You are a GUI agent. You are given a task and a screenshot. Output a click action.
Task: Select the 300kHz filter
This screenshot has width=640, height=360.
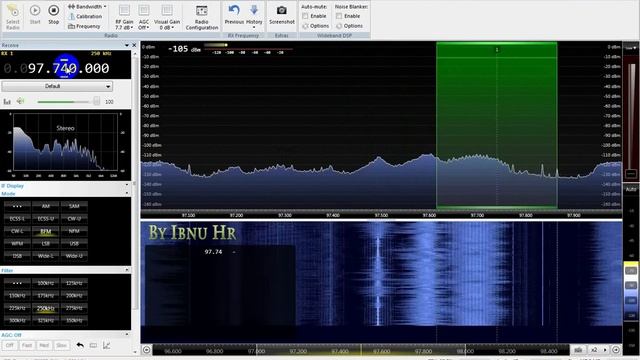pos(17,320)
